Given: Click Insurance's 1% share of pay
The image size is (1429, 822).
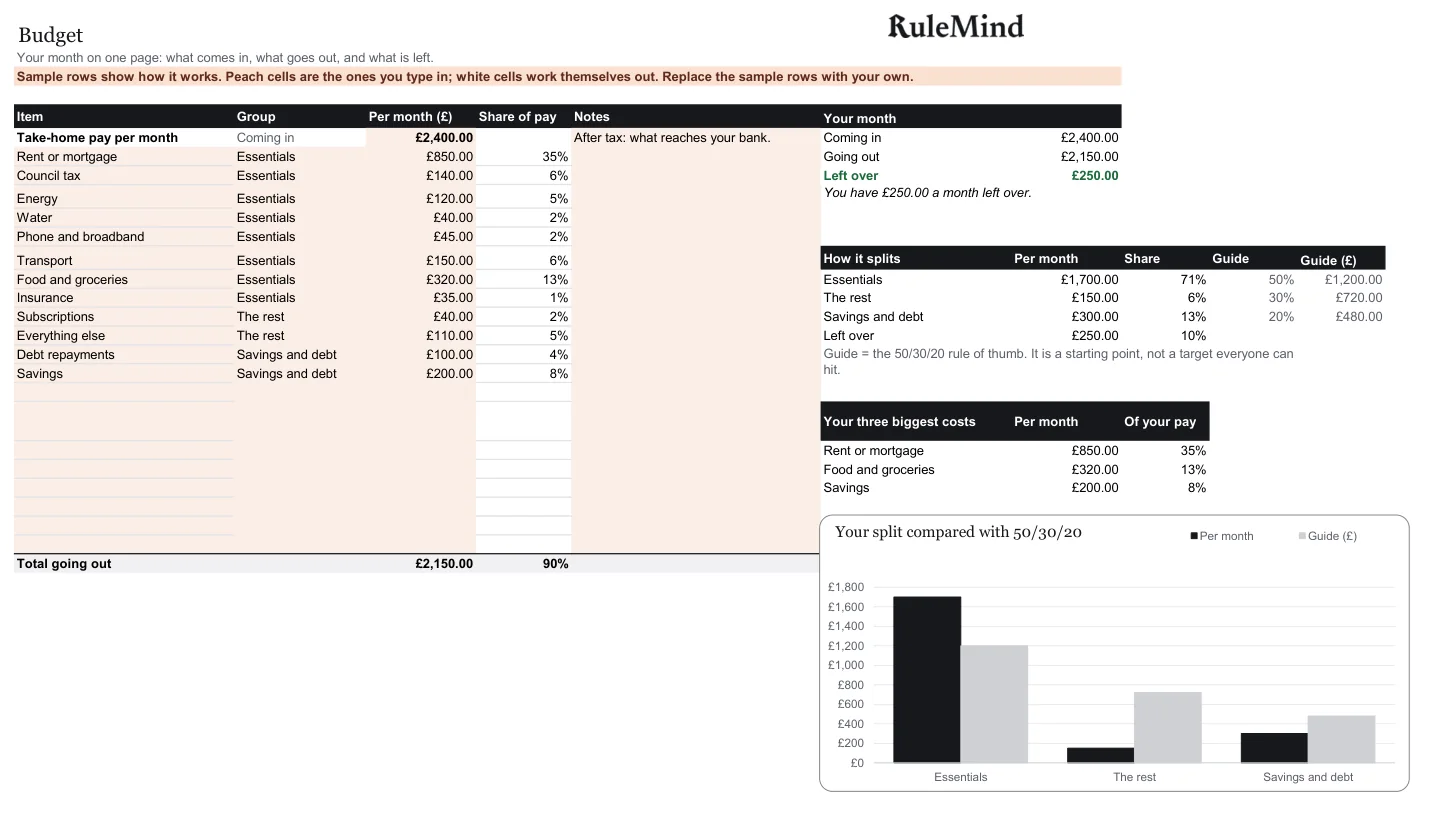Looking at the screenshot, I should [x=558, y=298].
